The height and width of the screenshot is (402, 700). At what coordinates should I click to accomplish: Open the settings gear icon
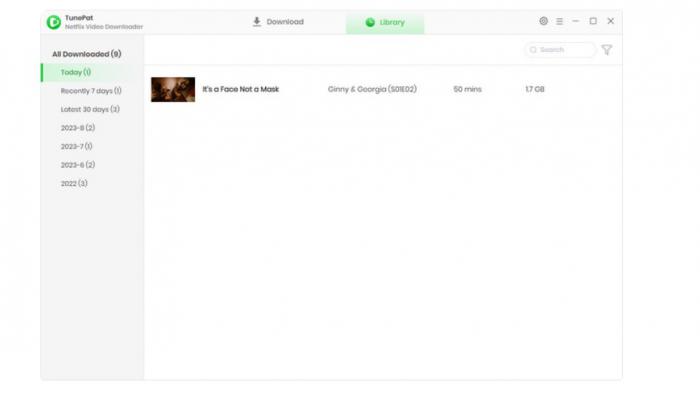click(x=543, y=21)
